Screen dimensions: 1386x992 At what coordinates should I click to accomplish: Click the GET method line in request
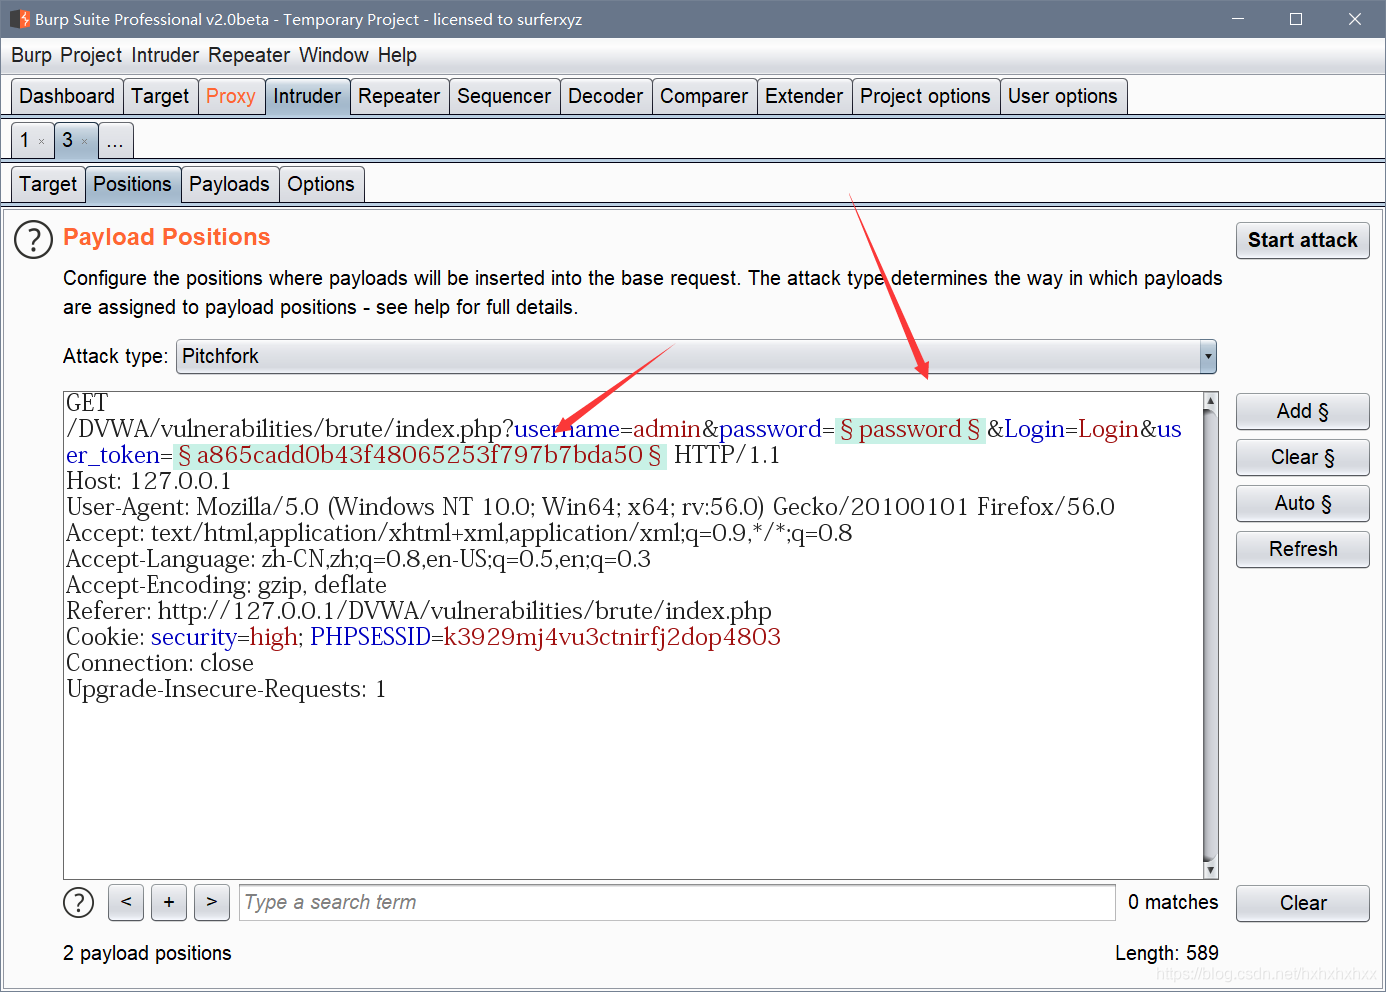pos(87,403)
